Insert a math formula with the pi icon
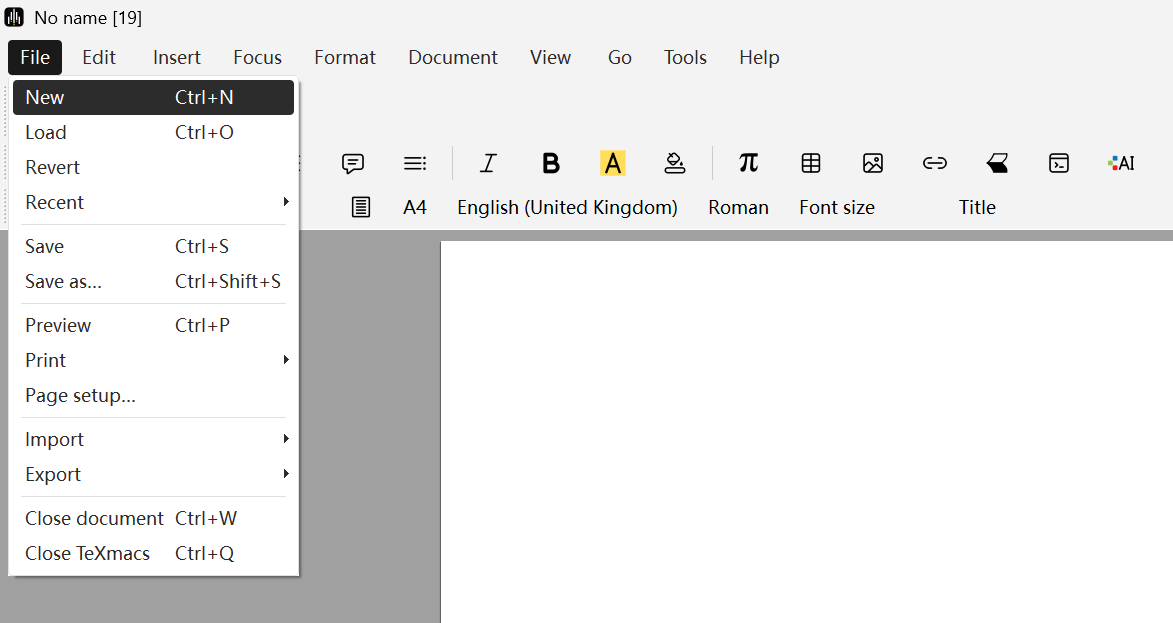Screen dimensions: 1173x623 click(749, 163)
